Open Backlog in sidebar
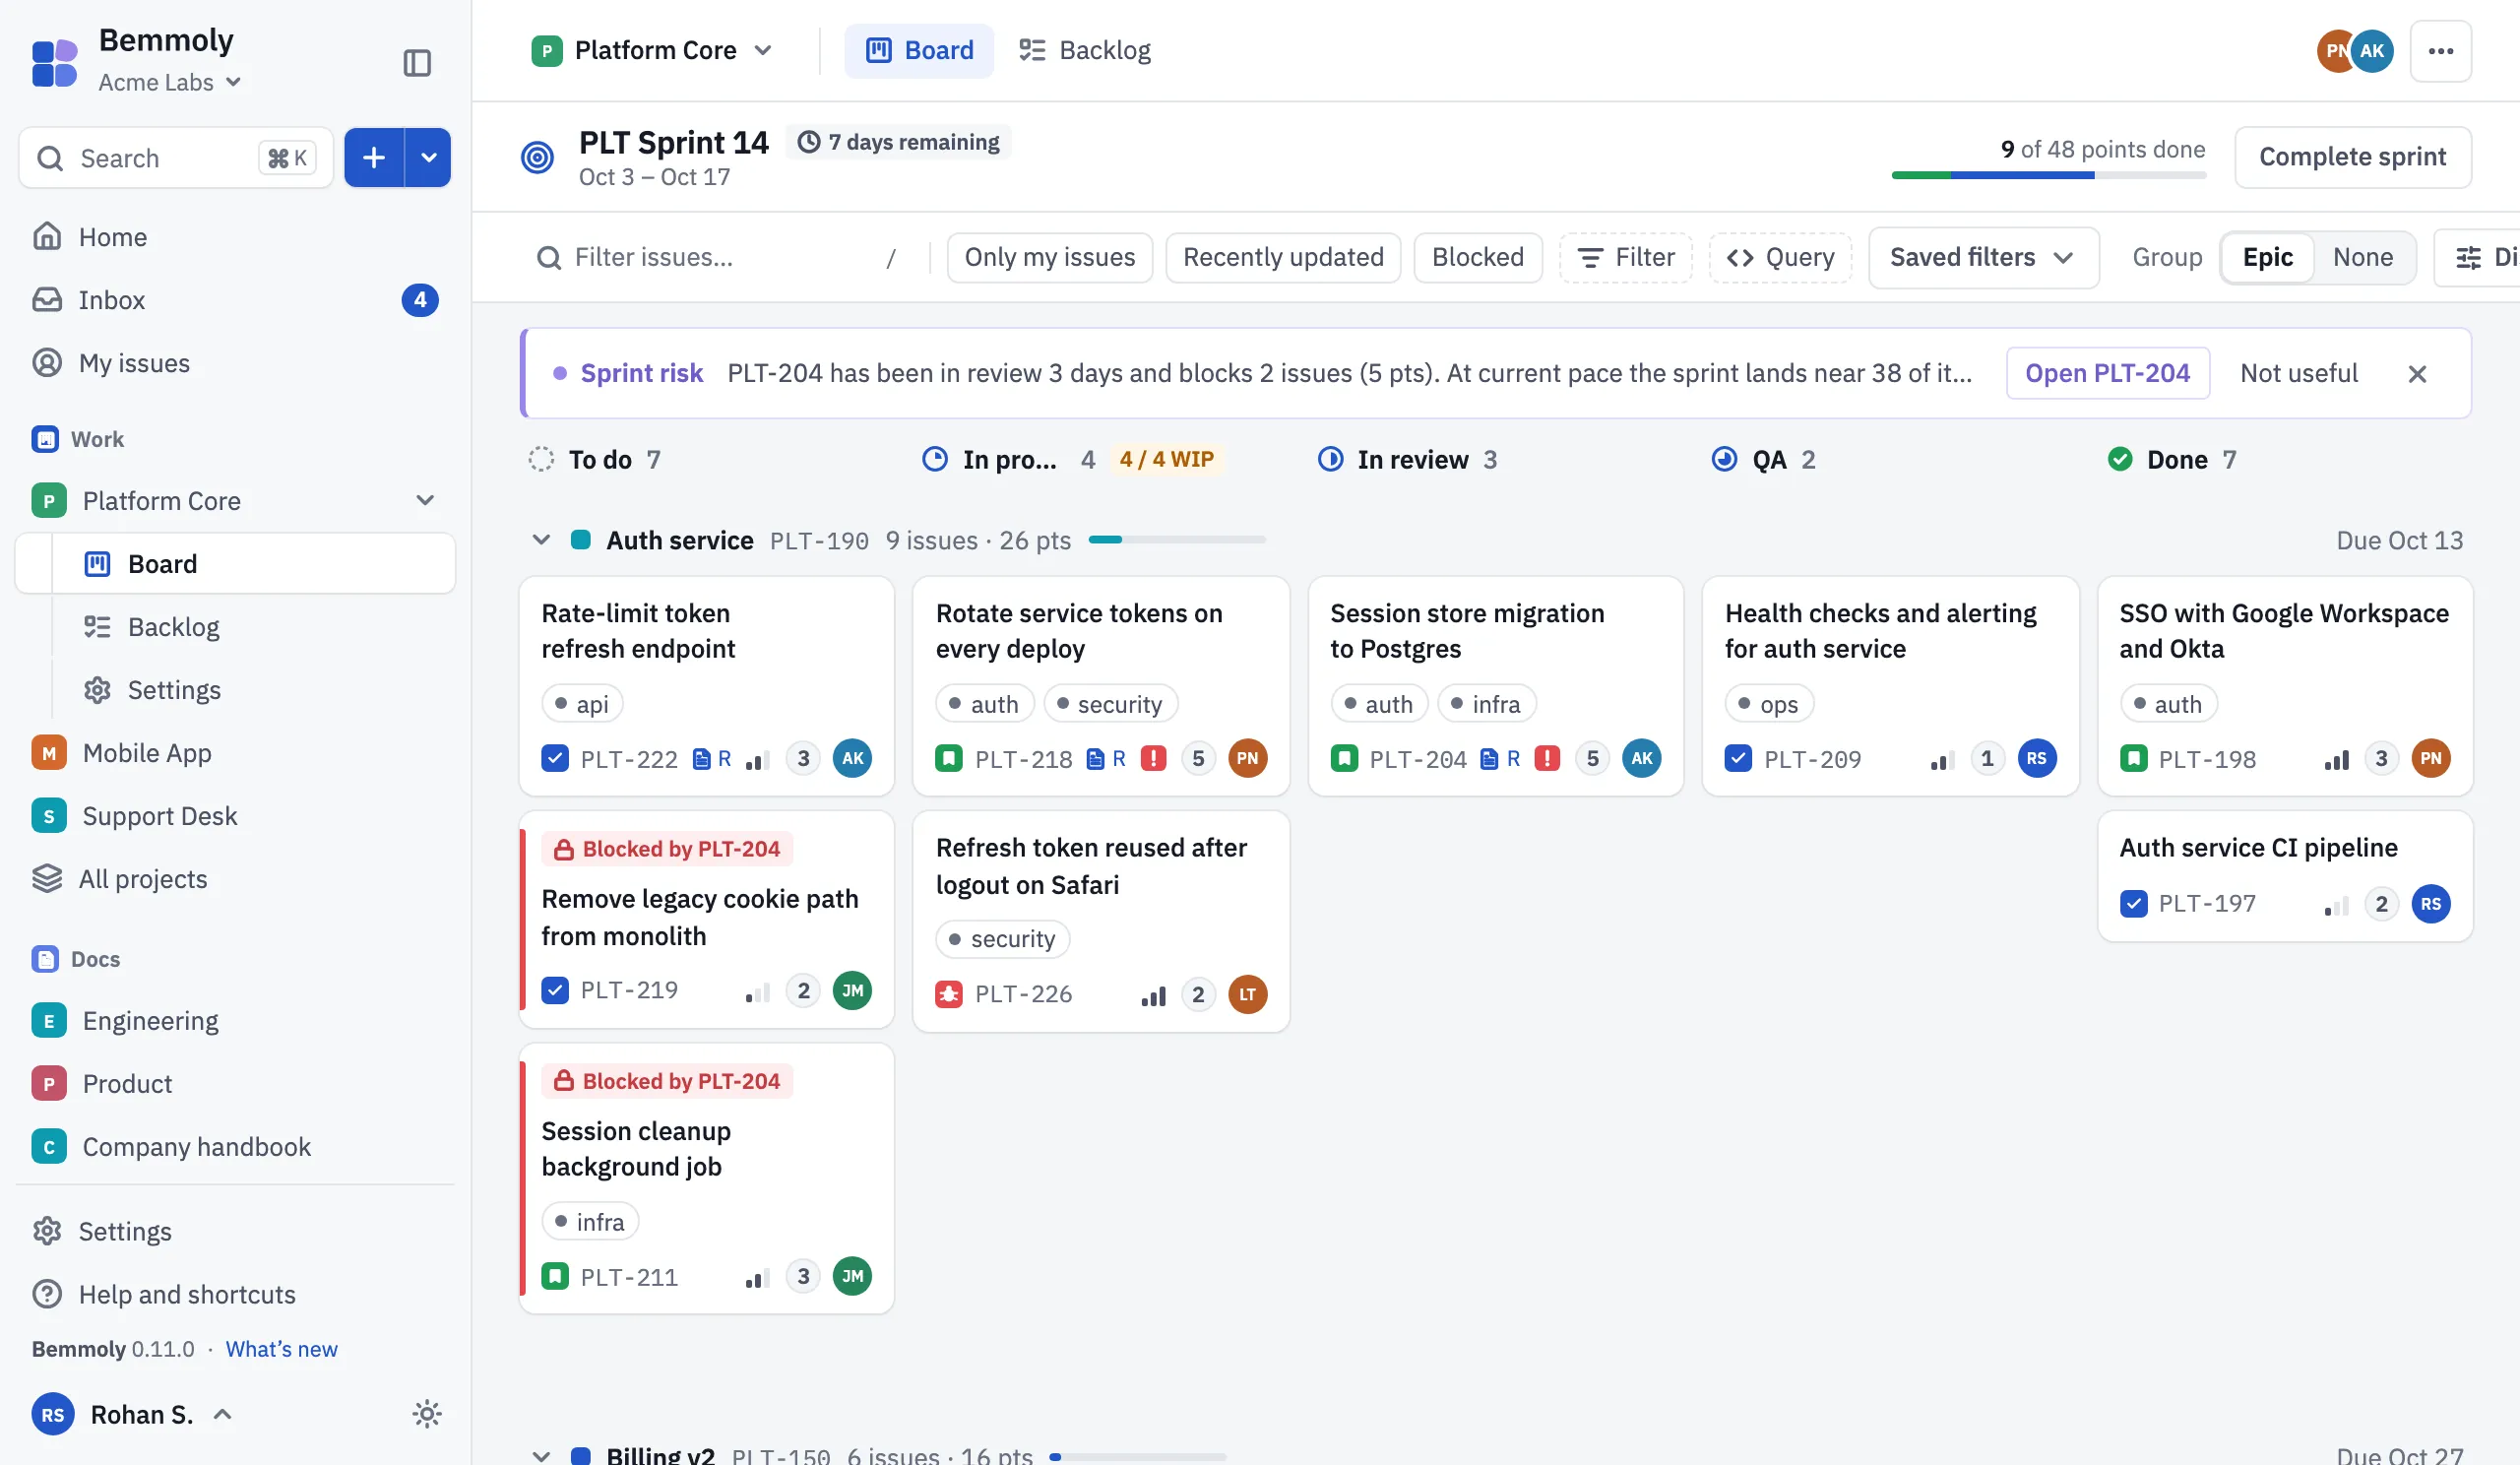2520x1465 pixels. [235, 626]
